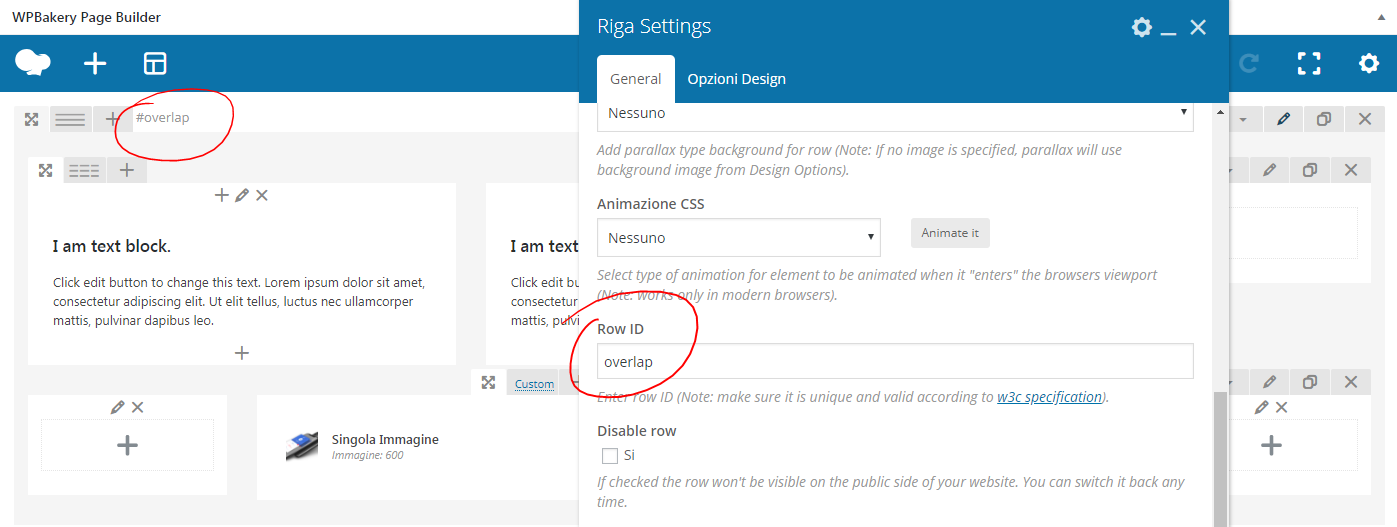Clone the Custom row

coord(1310,382)
